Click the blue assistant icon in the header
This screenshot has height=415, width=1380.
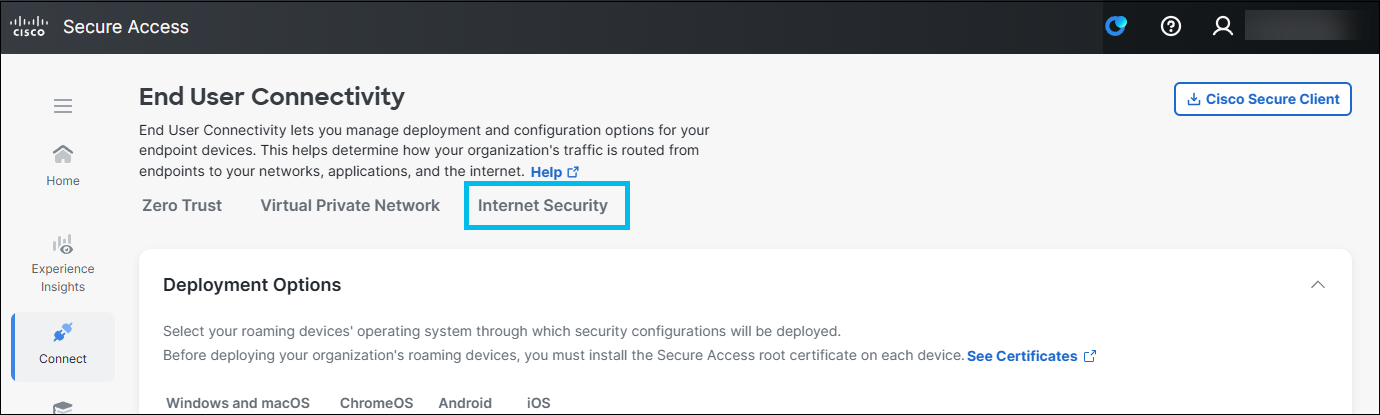[x=1116, y=27]
